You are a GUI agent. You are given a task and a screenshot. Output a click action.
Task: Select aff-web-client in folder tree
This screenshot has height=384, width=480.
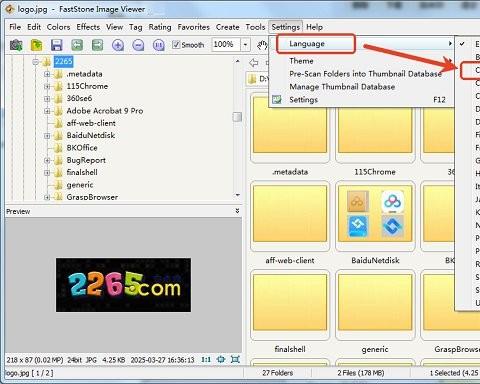(91, 123)
